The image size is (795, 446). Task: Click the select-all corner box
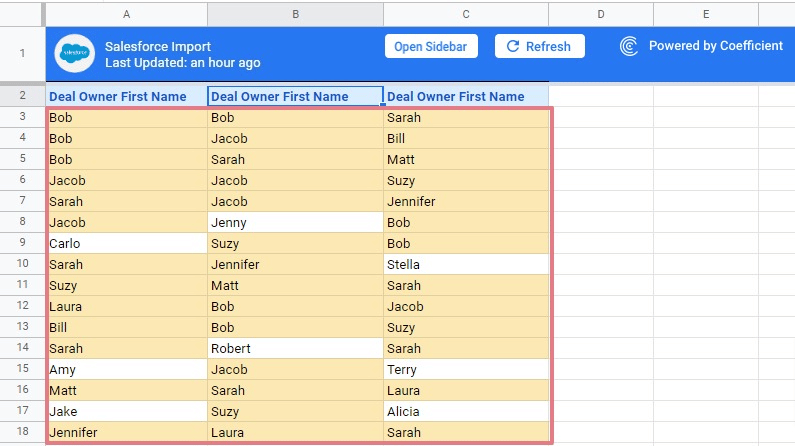point(22,14)
